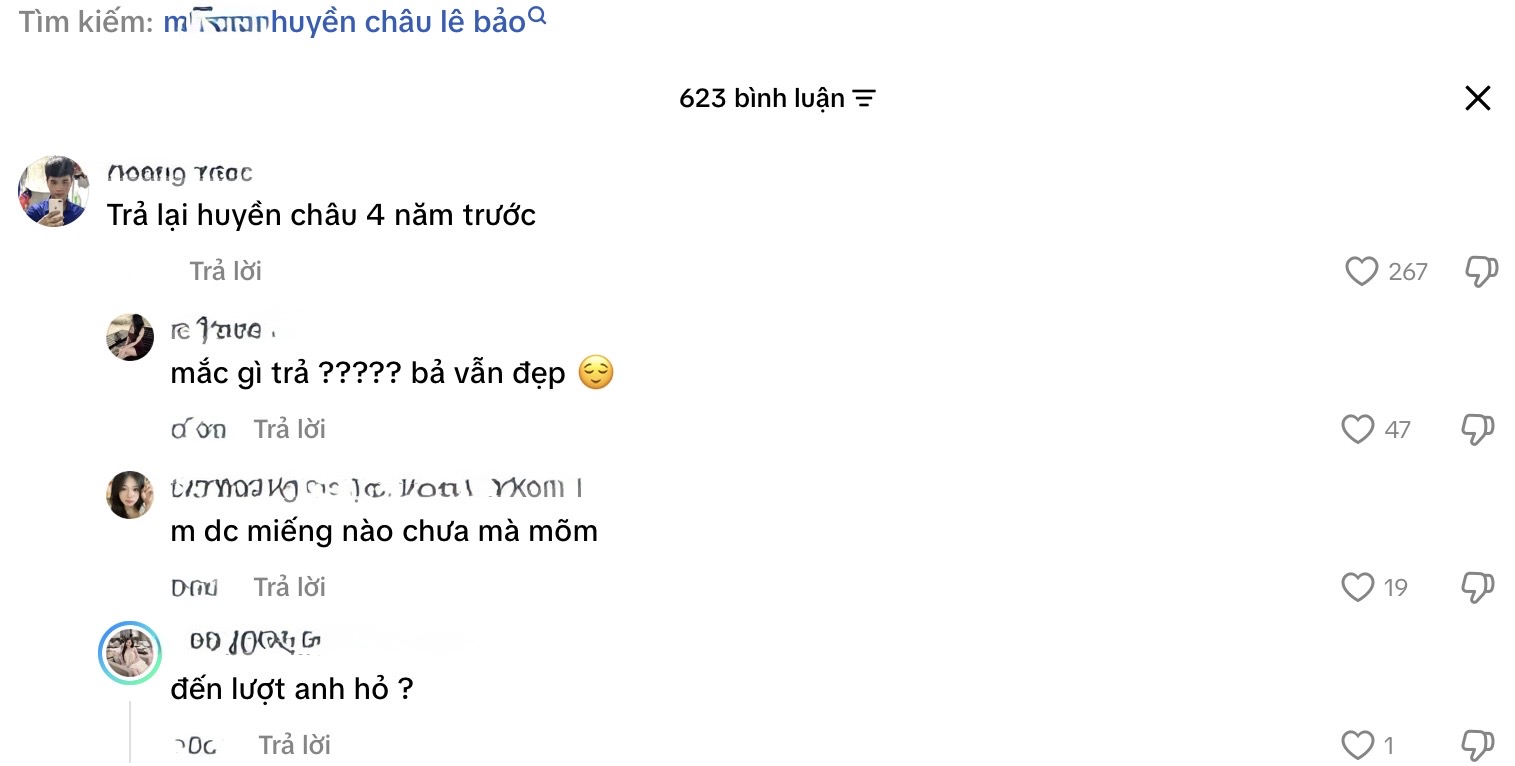The height and width of the screenshot is (766, 1515).
Task: Like the comment with 267 likes
Action: (1361, 271)
